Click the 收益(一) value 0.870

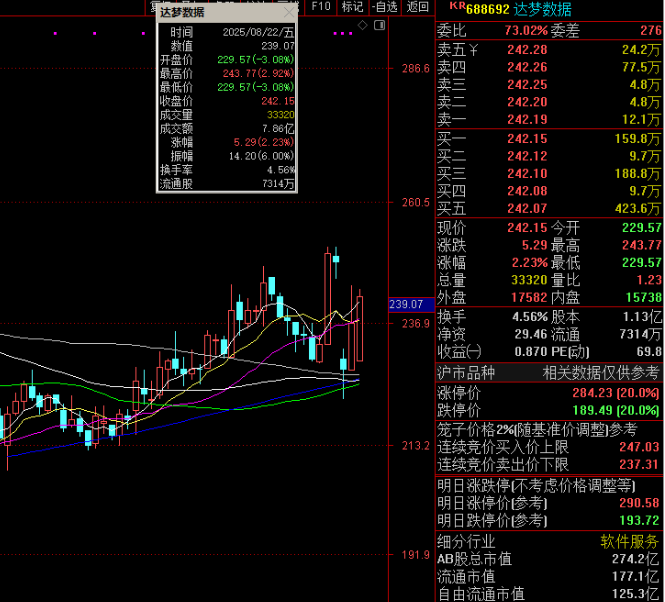(x=531, y=352)
